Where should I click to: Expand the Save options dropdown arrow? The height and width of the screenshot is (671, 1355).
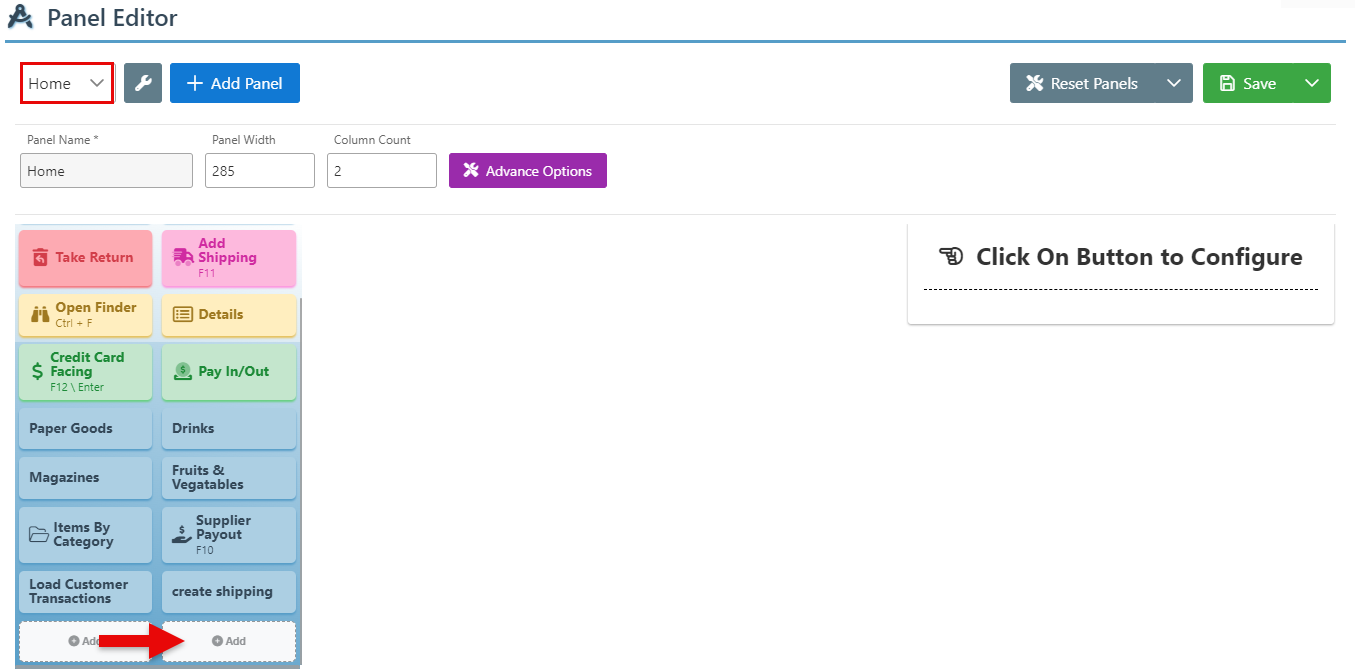point(1311,83)
